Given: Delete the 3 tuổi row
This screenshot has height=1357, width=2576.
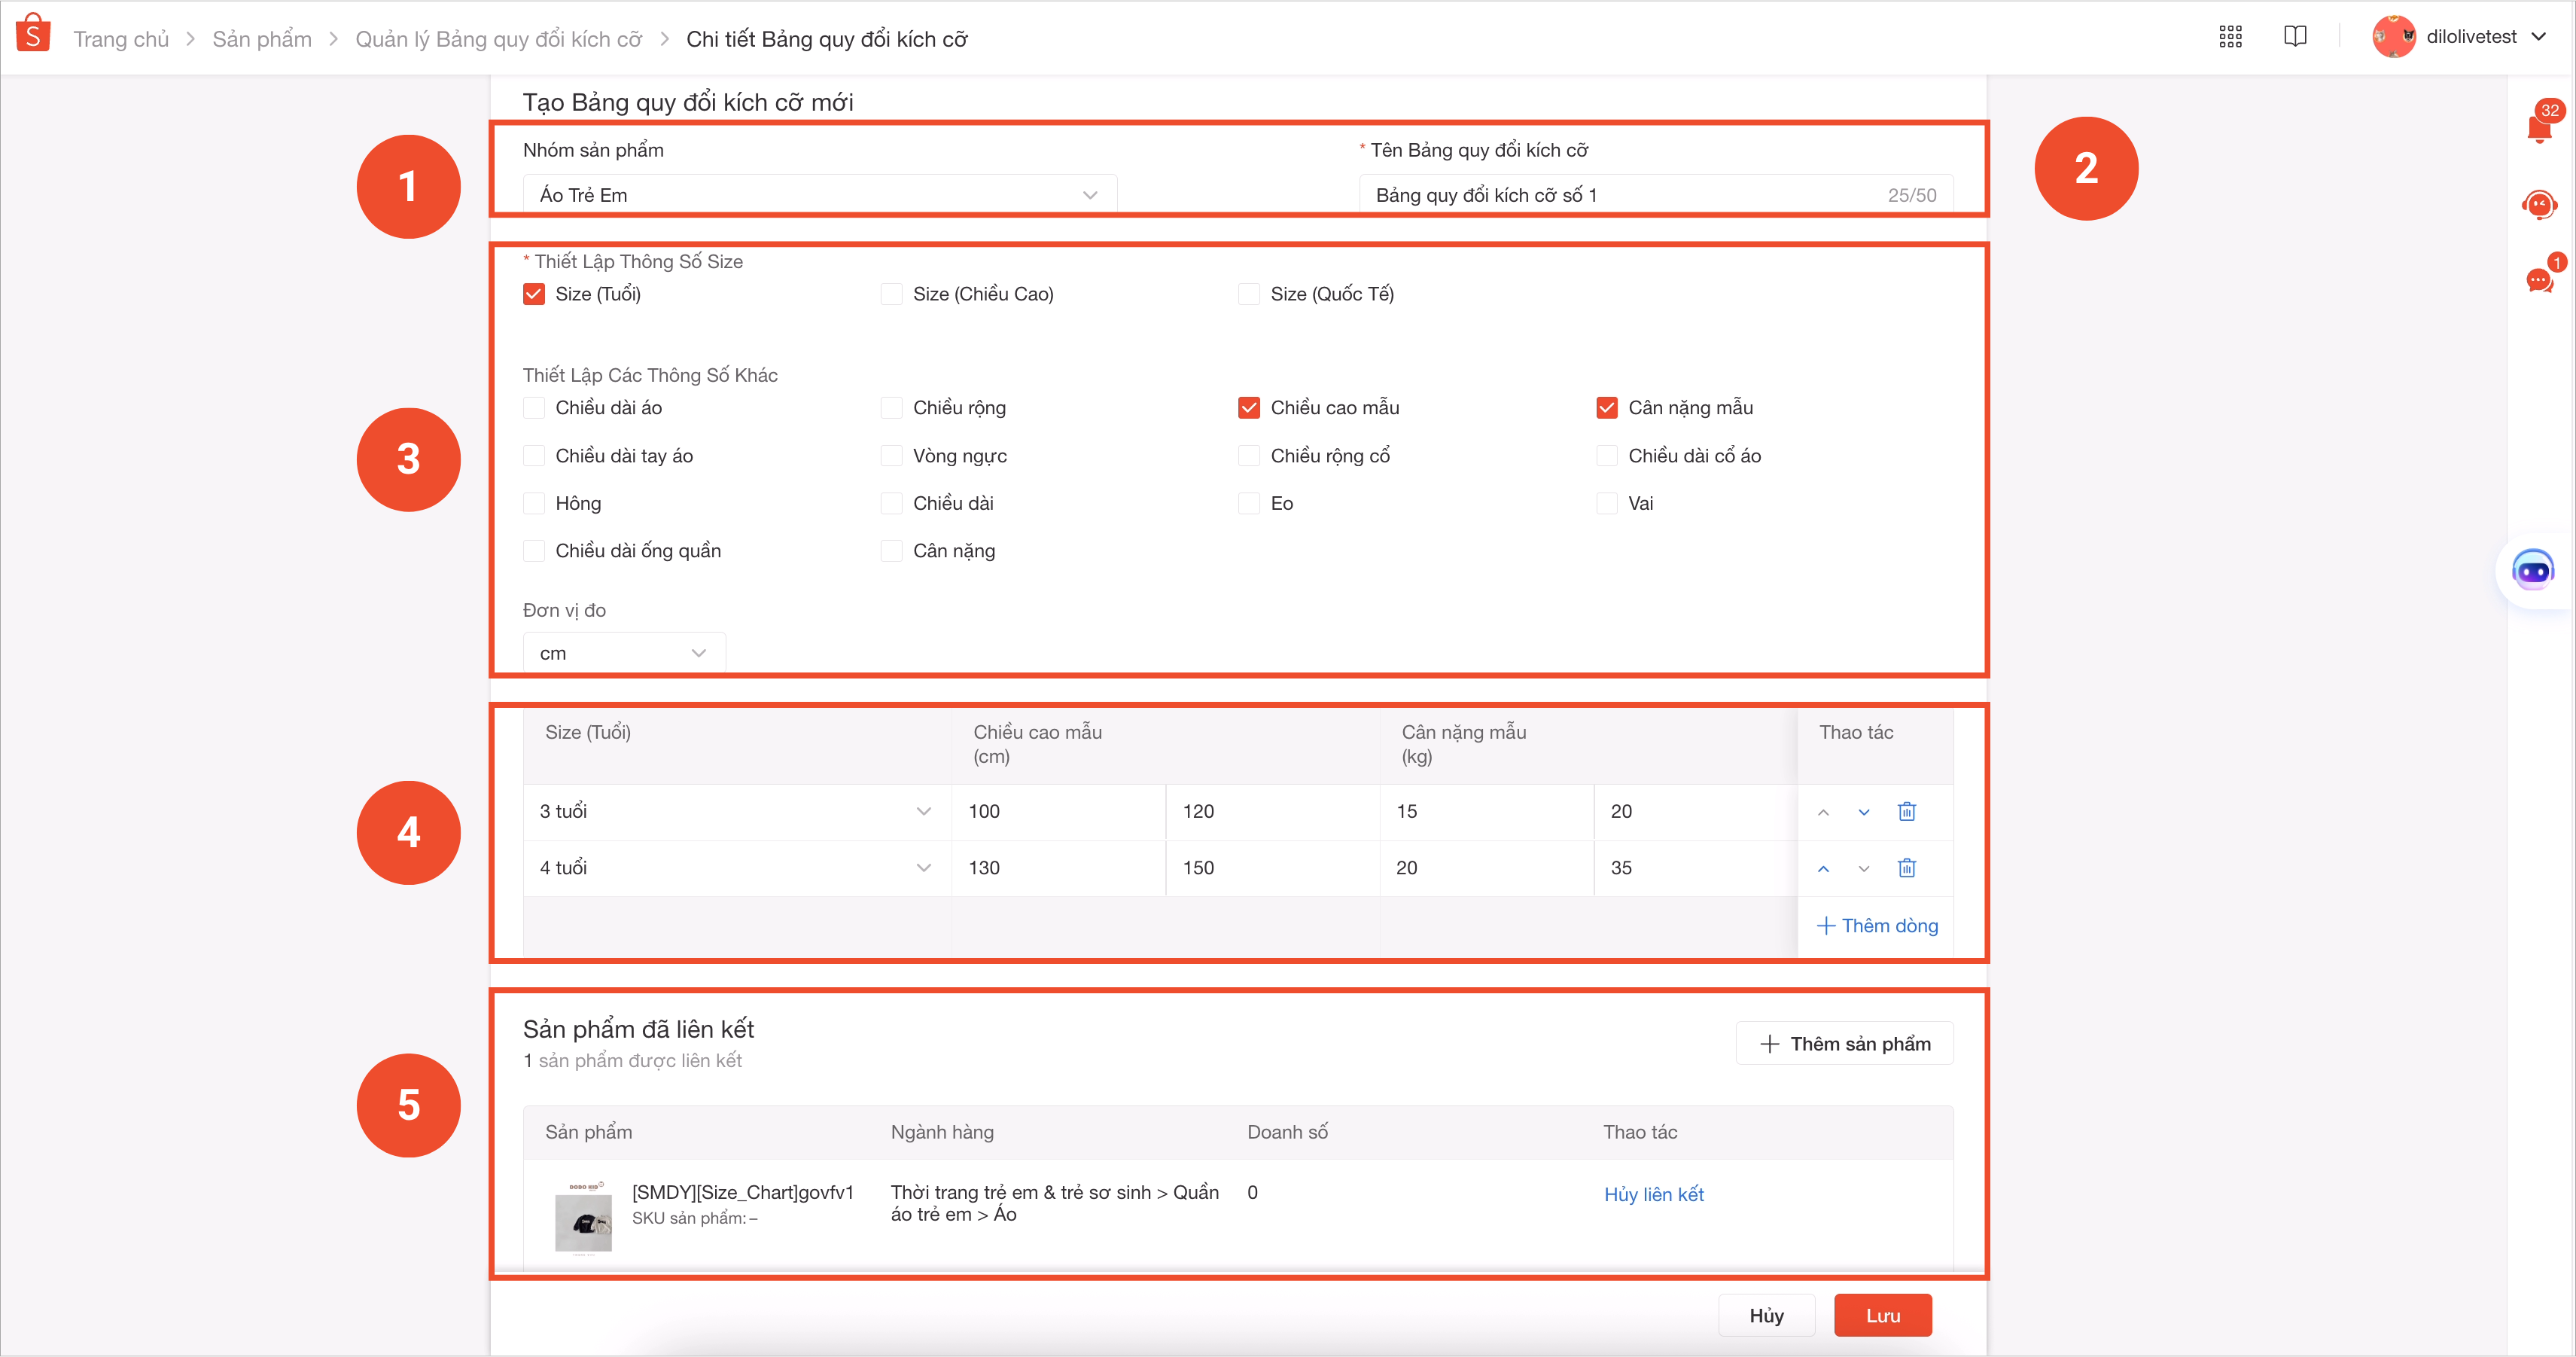Looking at the screenshot, I should [1906, 812].
